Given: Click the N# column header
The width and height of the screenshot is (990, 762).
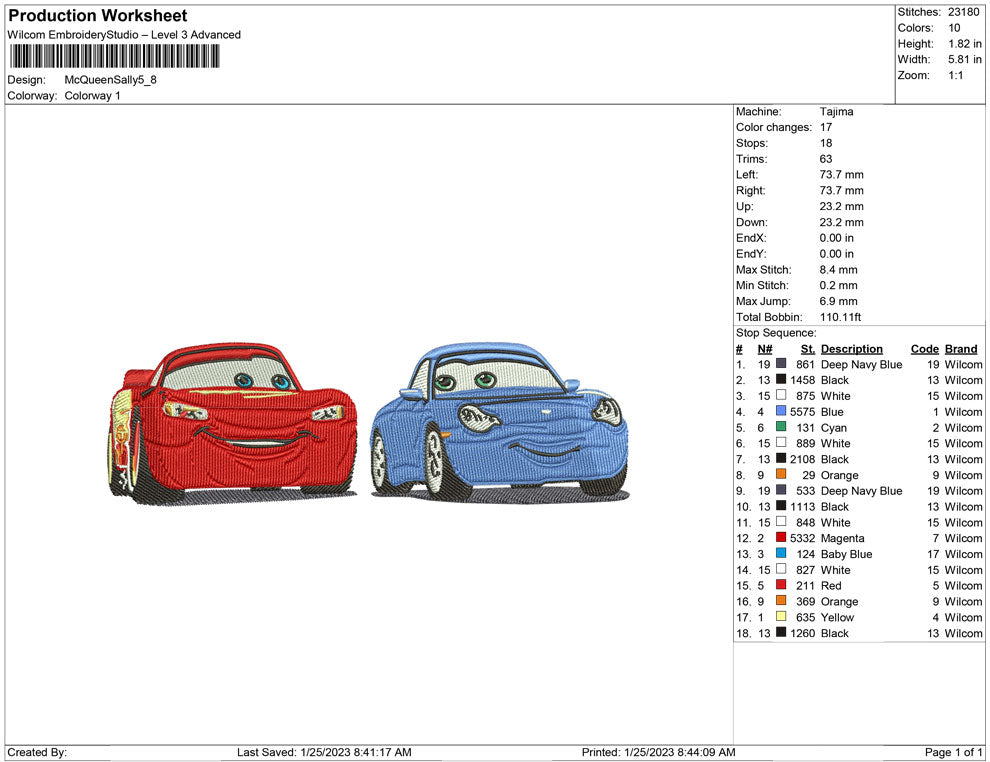Looking at the screenshot, I should 765,349.
